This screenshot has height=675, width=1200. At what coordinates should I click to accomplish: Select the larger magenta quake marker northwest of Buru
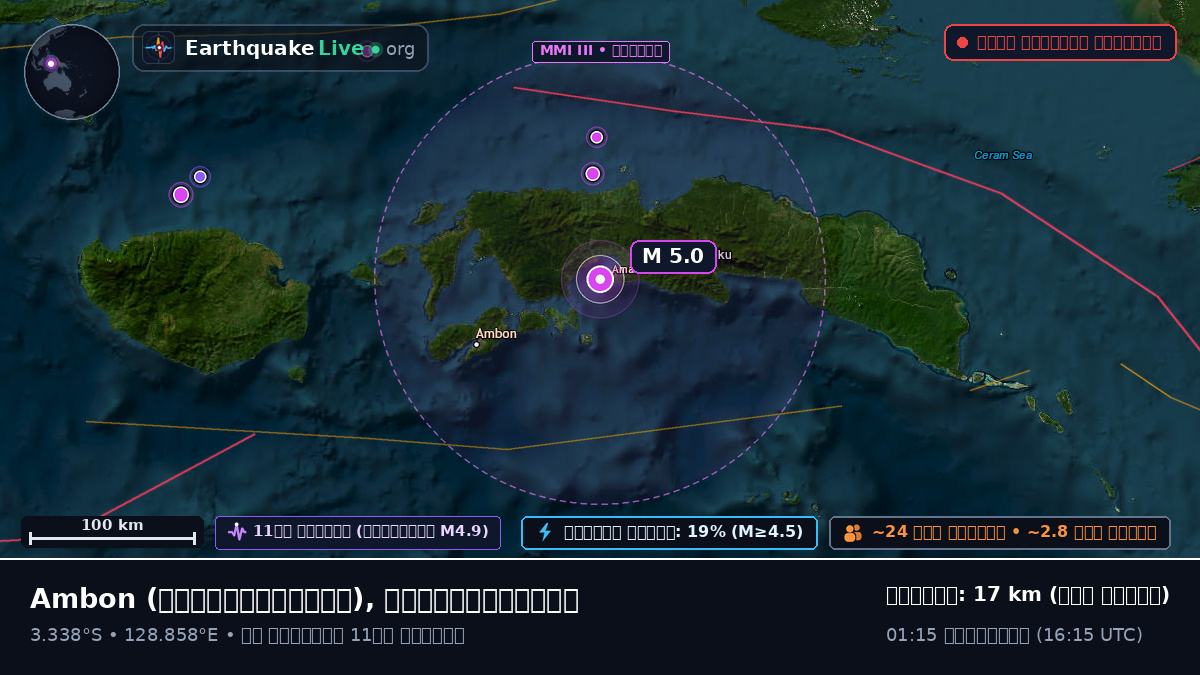181,194
